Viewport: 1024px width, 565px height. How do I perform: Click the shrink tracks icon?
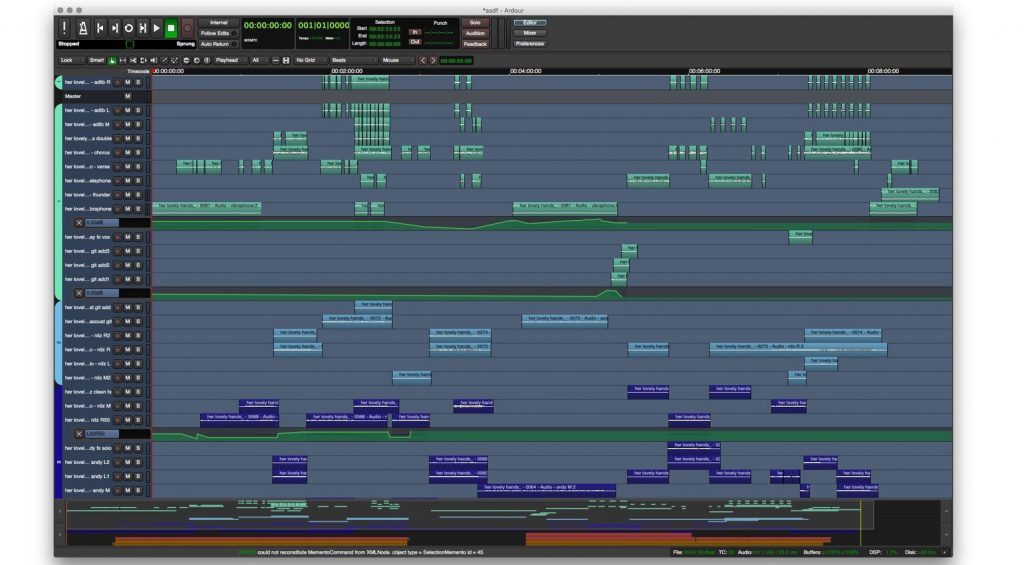click(276, 61)
